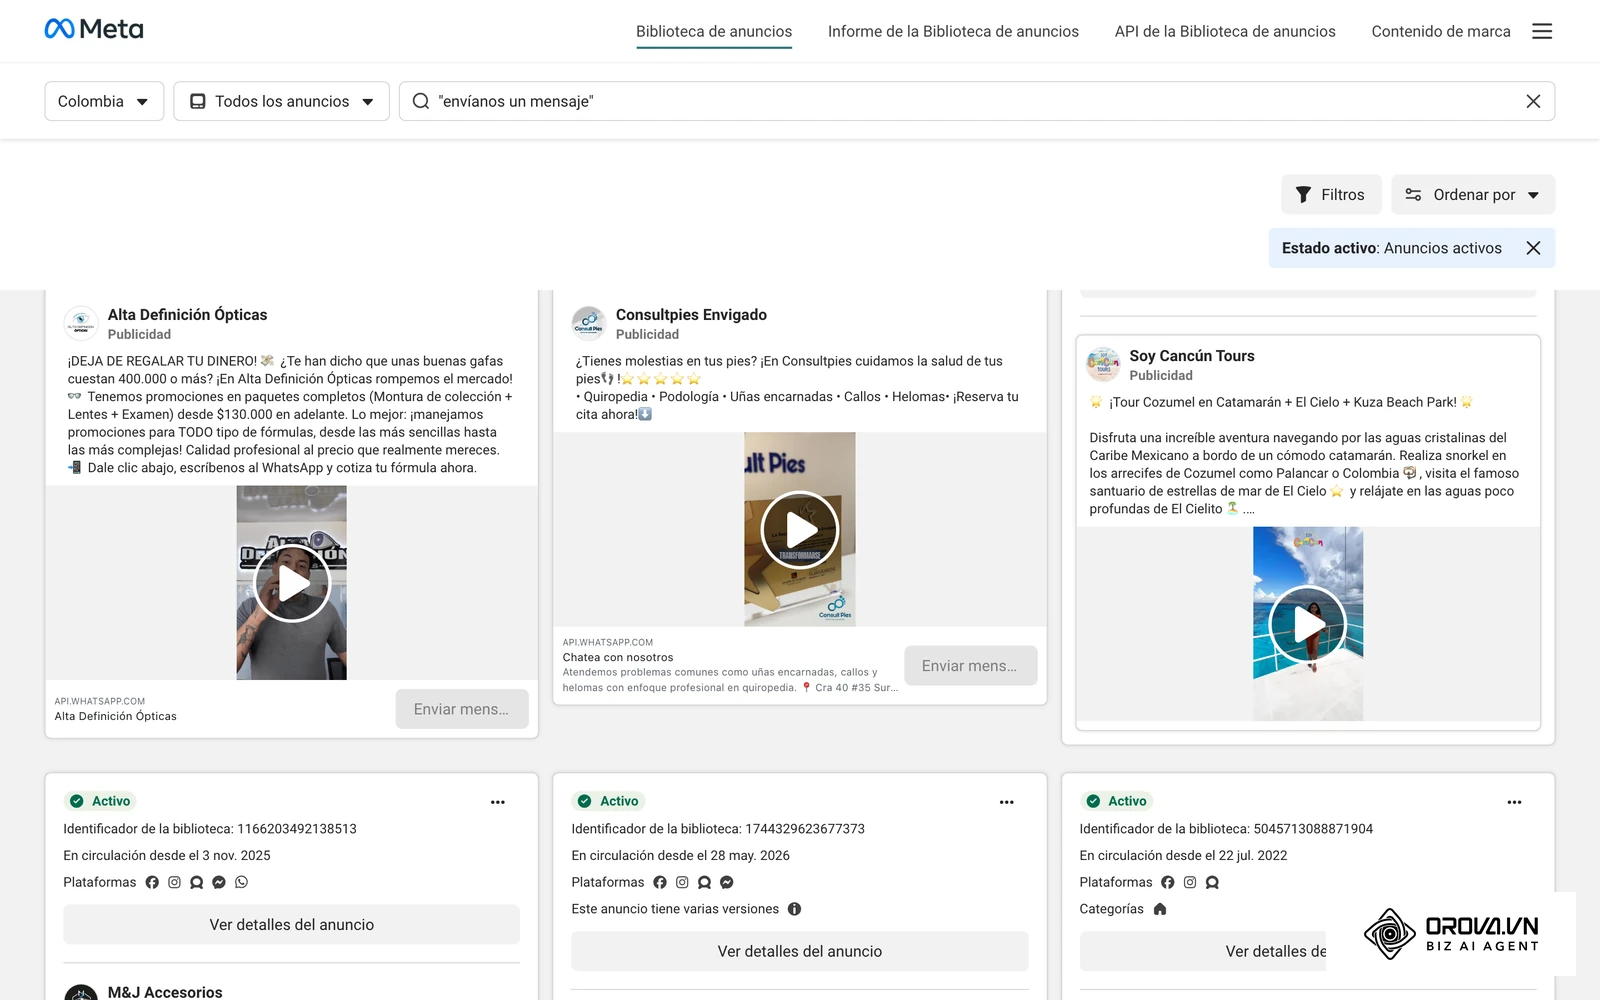1600x1000 pixels.
Task: Click Ver detalles del anuncio for ad 1744329623677373
Action: (x=800, y=951)
